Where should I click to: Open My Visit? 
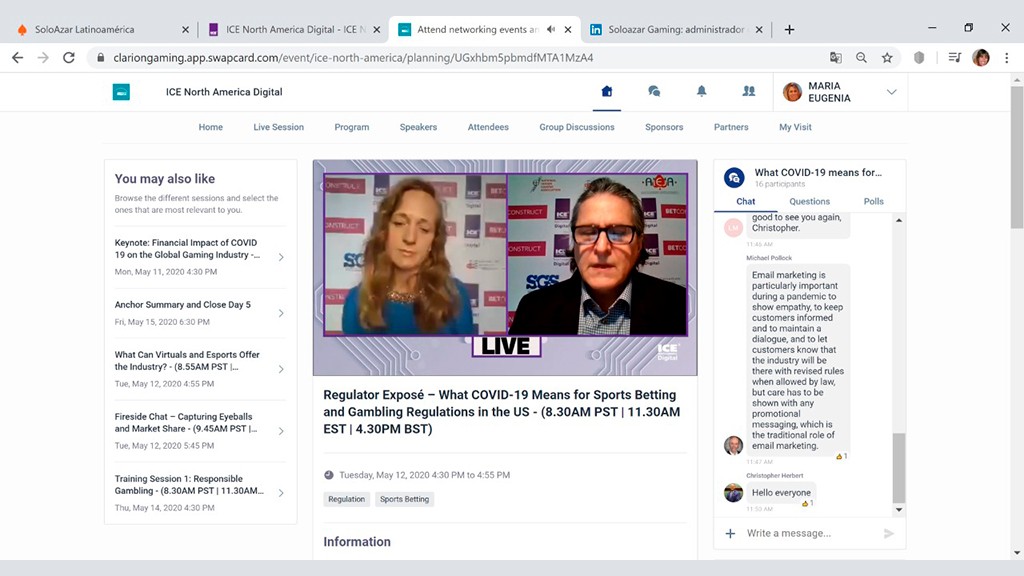pos(795,127)
